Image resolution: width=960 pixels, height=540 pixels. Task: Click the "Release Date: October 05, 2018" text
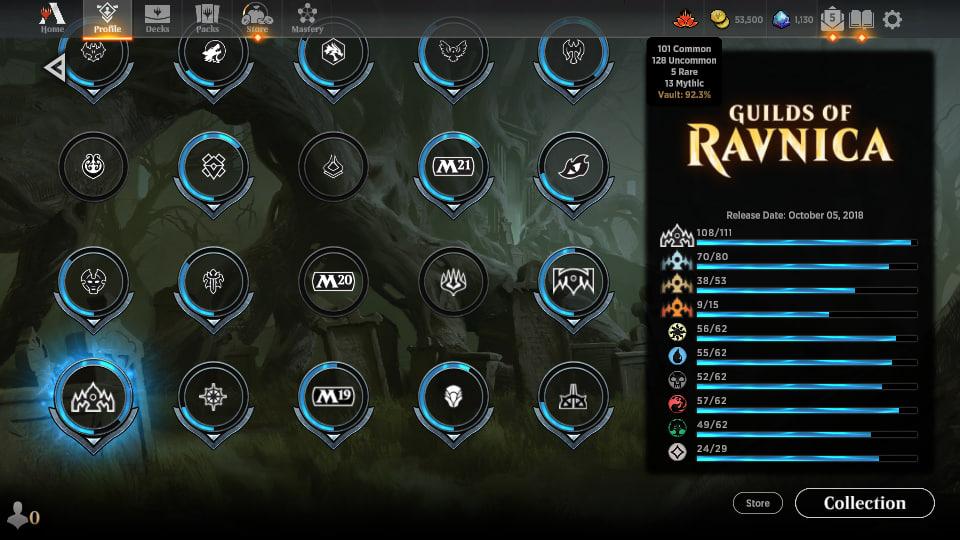tap(794, 215)
